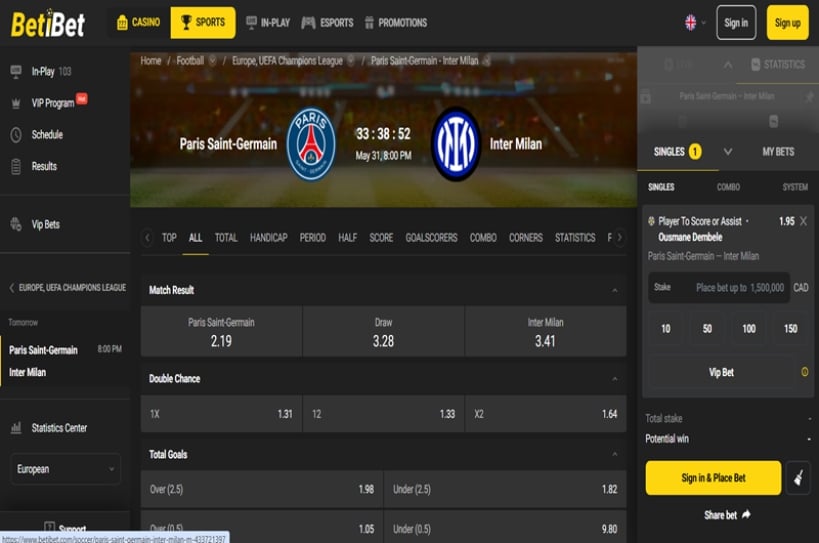Set quick stake 100
Image resolution: width=819 pixels, height=543 pixels.
point(749,329)
